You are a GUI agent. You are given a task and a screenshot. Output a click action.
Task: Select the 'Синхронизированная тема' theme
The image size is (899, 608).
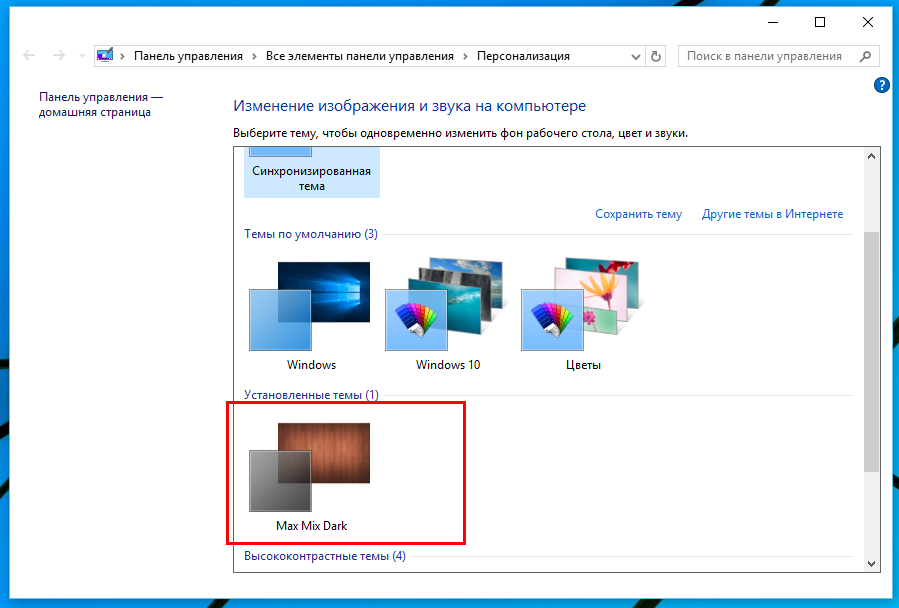tap(311, 172)
